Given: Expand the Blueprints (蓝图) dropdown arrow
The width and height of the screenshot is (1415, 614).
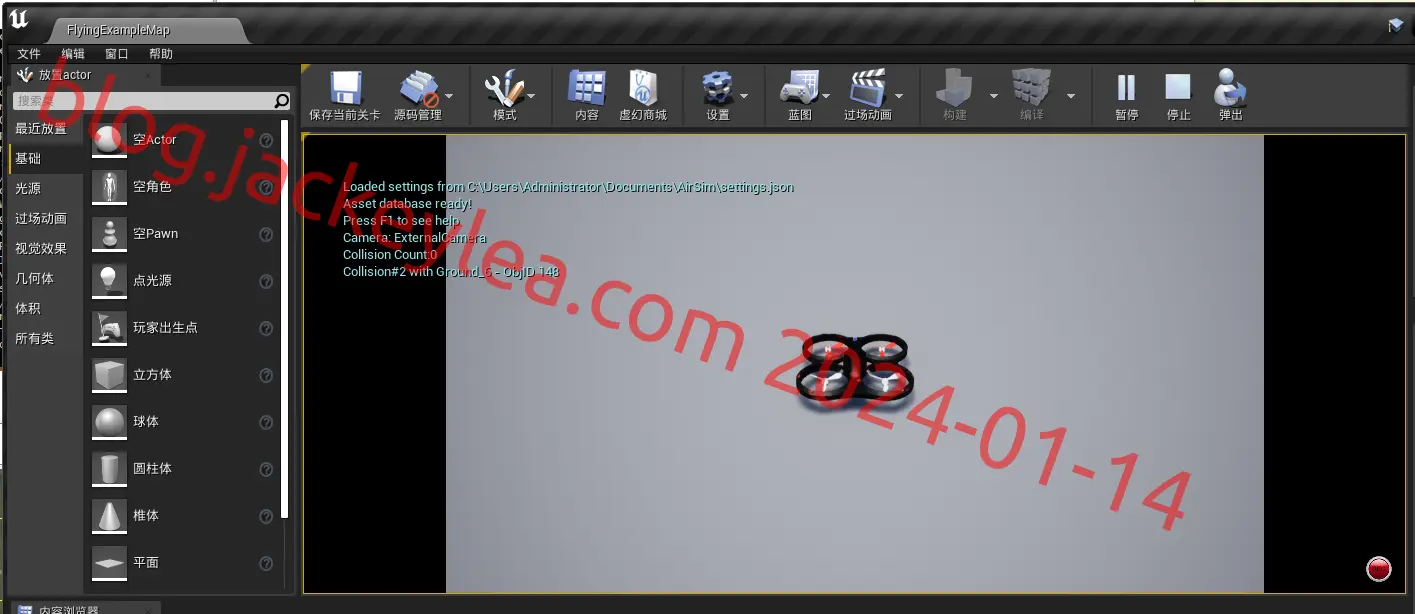Looking at the screenshot, I should 826,96.
